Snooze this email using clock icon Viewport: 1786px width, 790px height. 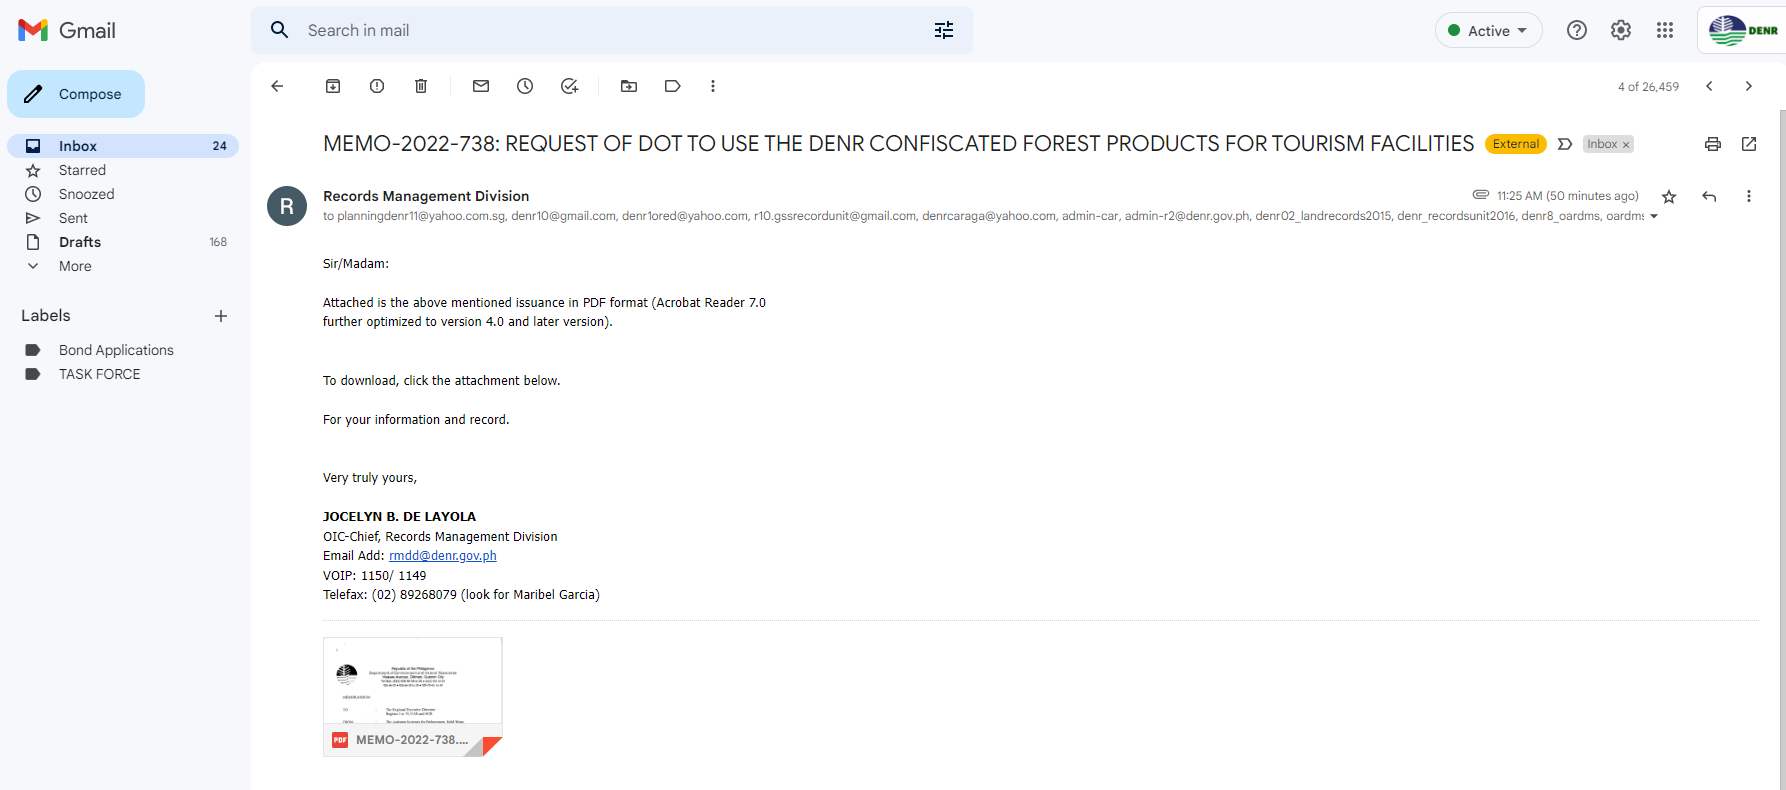525,86
